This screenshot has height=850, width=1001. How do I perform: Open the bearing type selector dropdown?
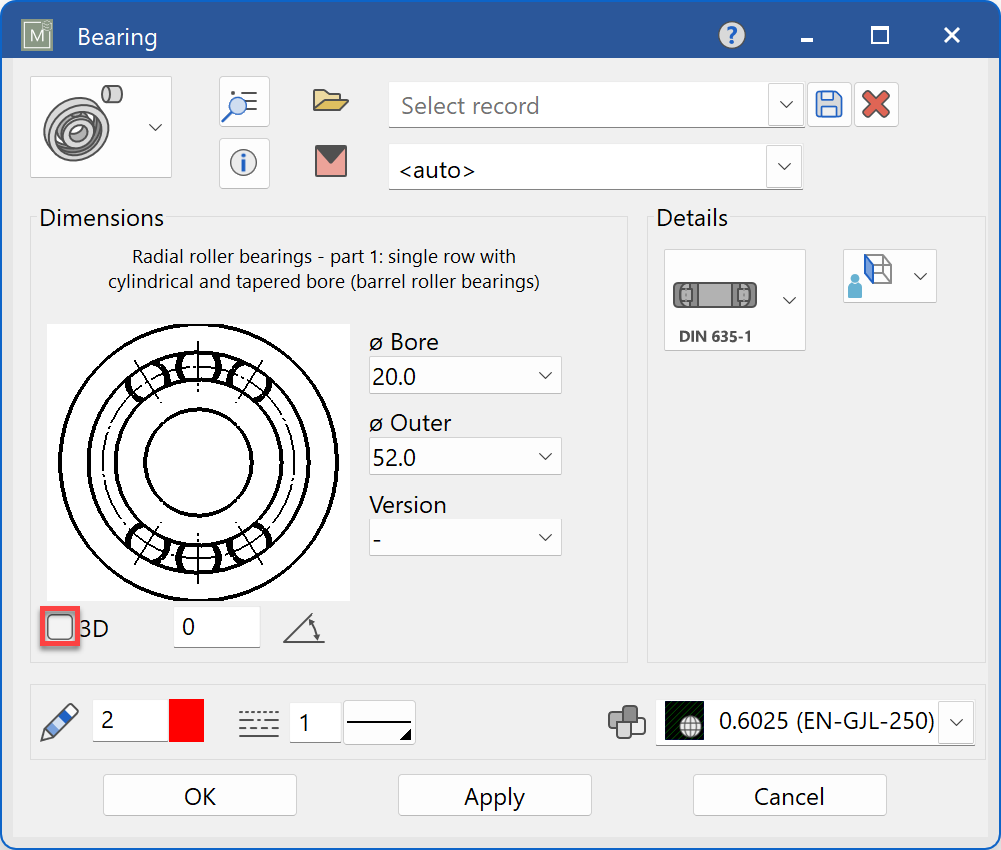[101, 127]
